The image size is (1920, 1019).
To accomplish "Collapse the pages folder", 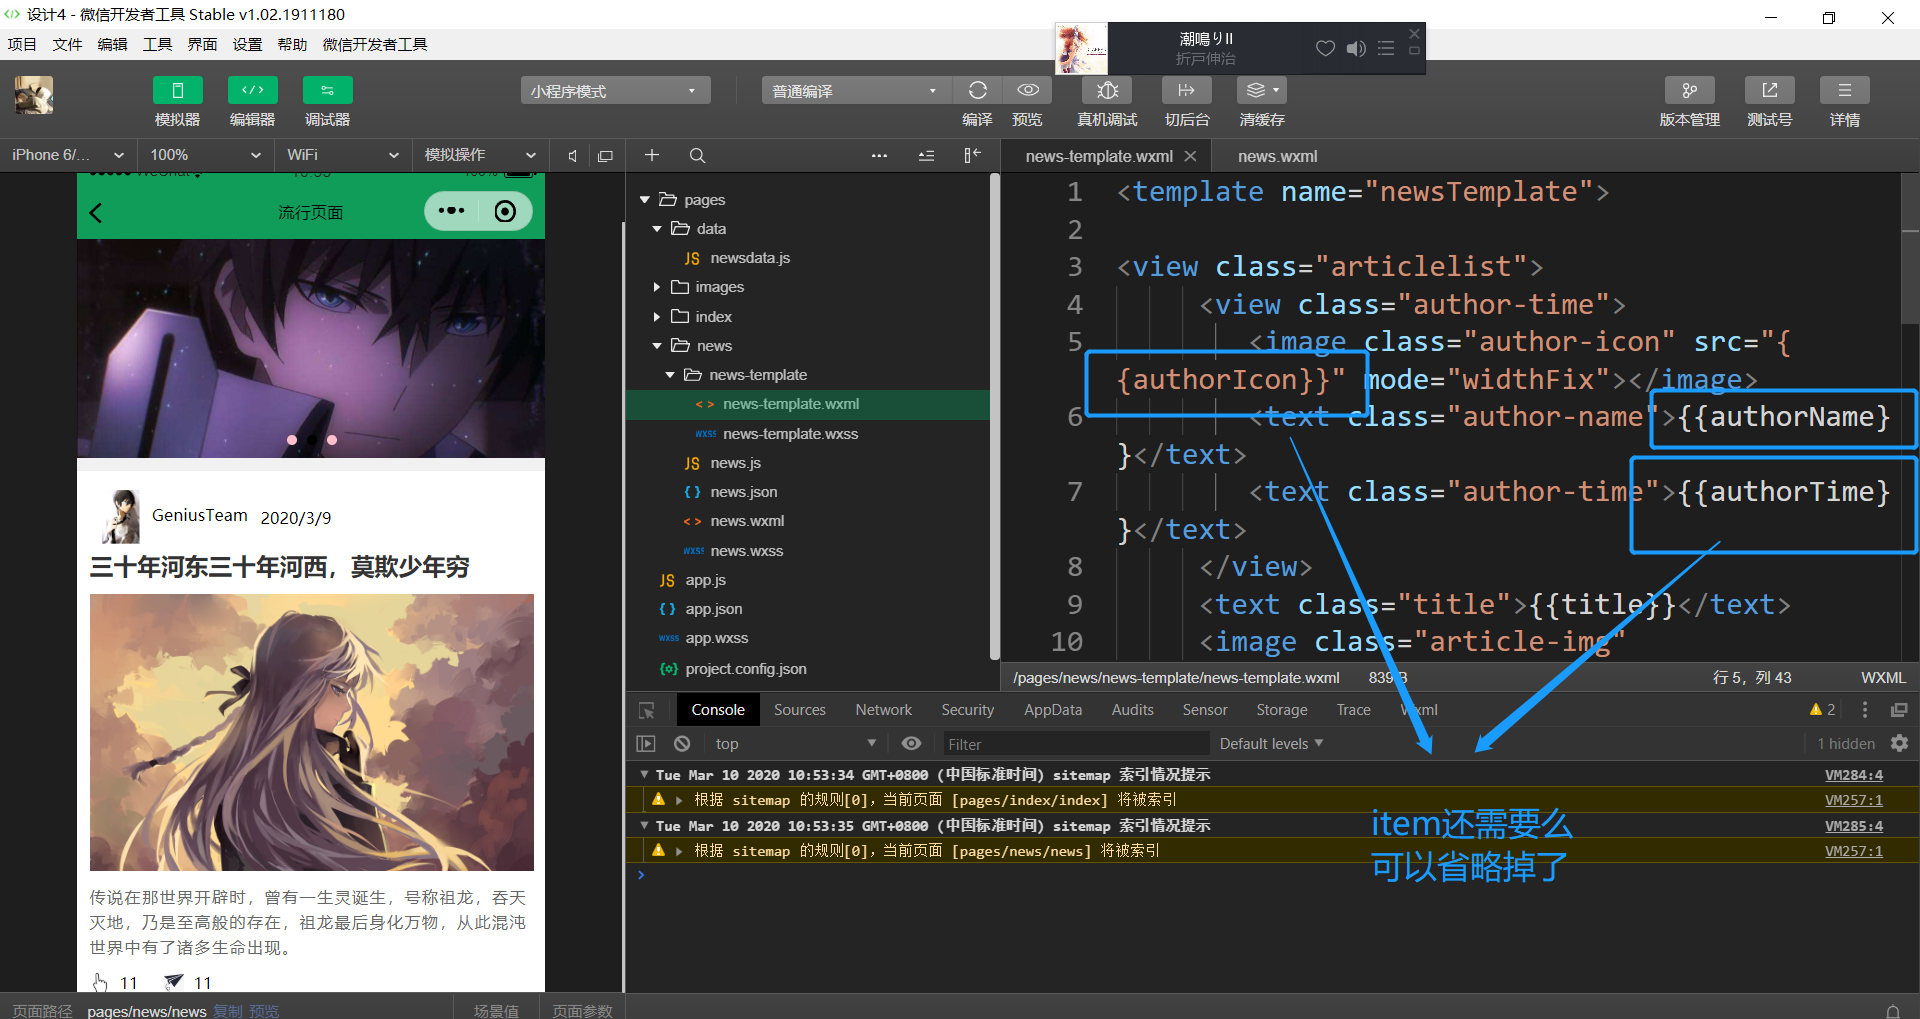I will [x=645, y=200].
